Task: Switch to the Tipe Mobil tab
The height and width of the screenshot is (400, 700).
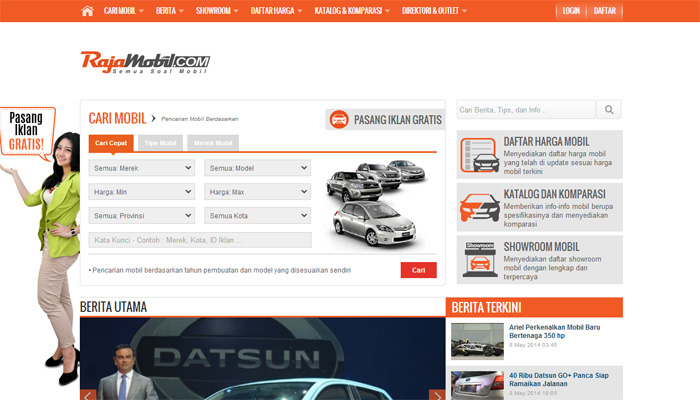Action: [x=160, y=143]
